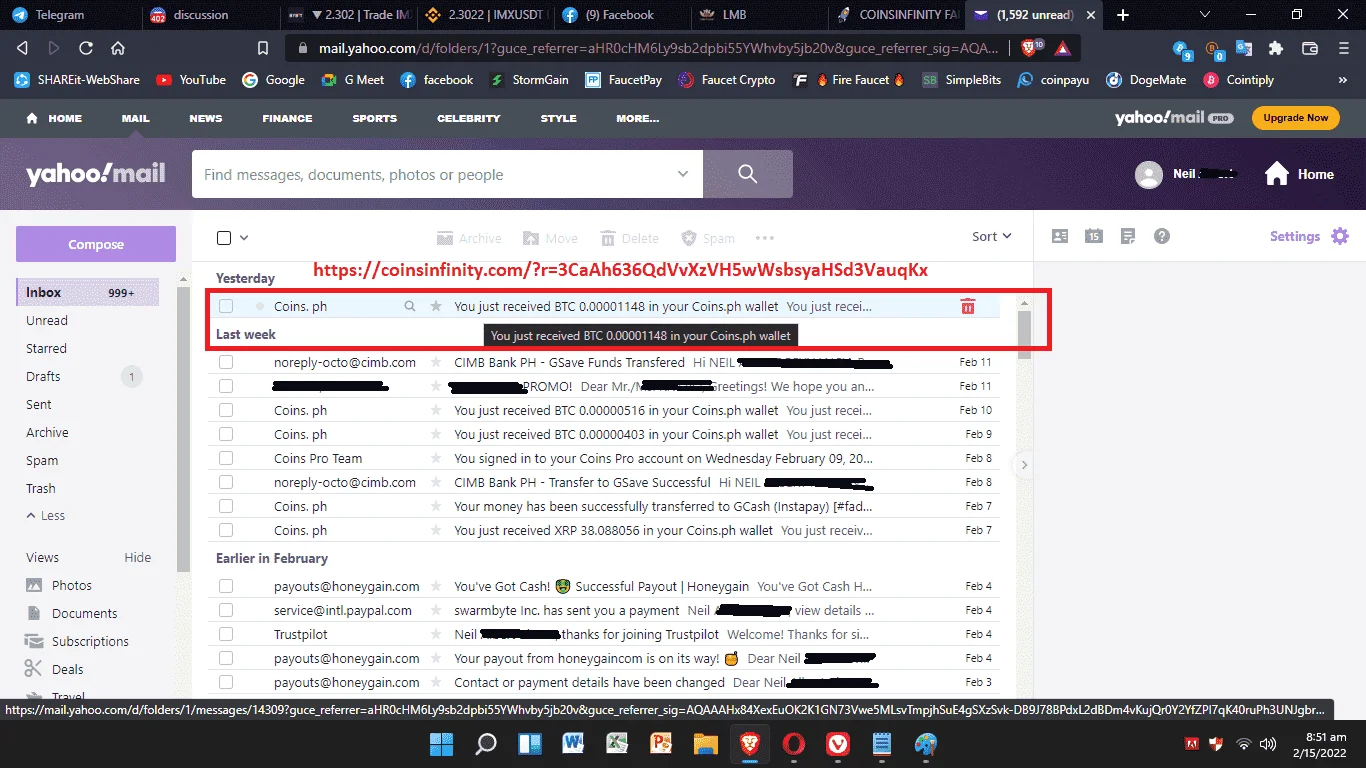Open the Brave wallet icon
Viewport: 1366px width, 768px height.
point(1309,48)
